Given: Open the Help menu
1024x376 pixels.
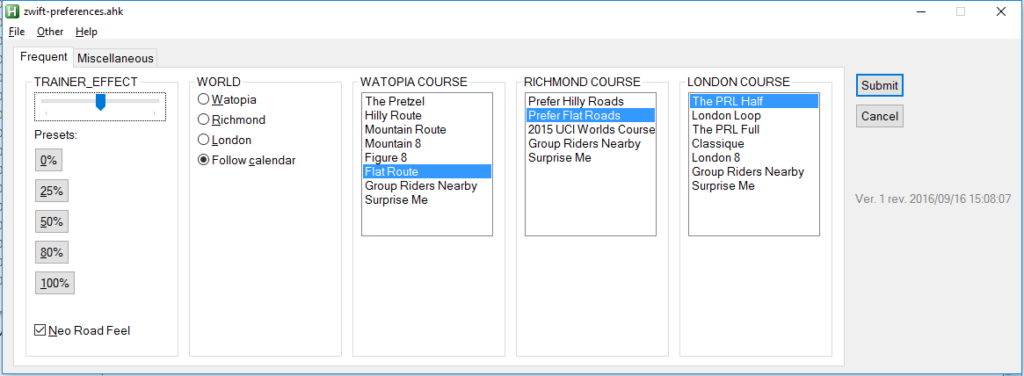Looking at the screenshot, I should pos(86,32).
